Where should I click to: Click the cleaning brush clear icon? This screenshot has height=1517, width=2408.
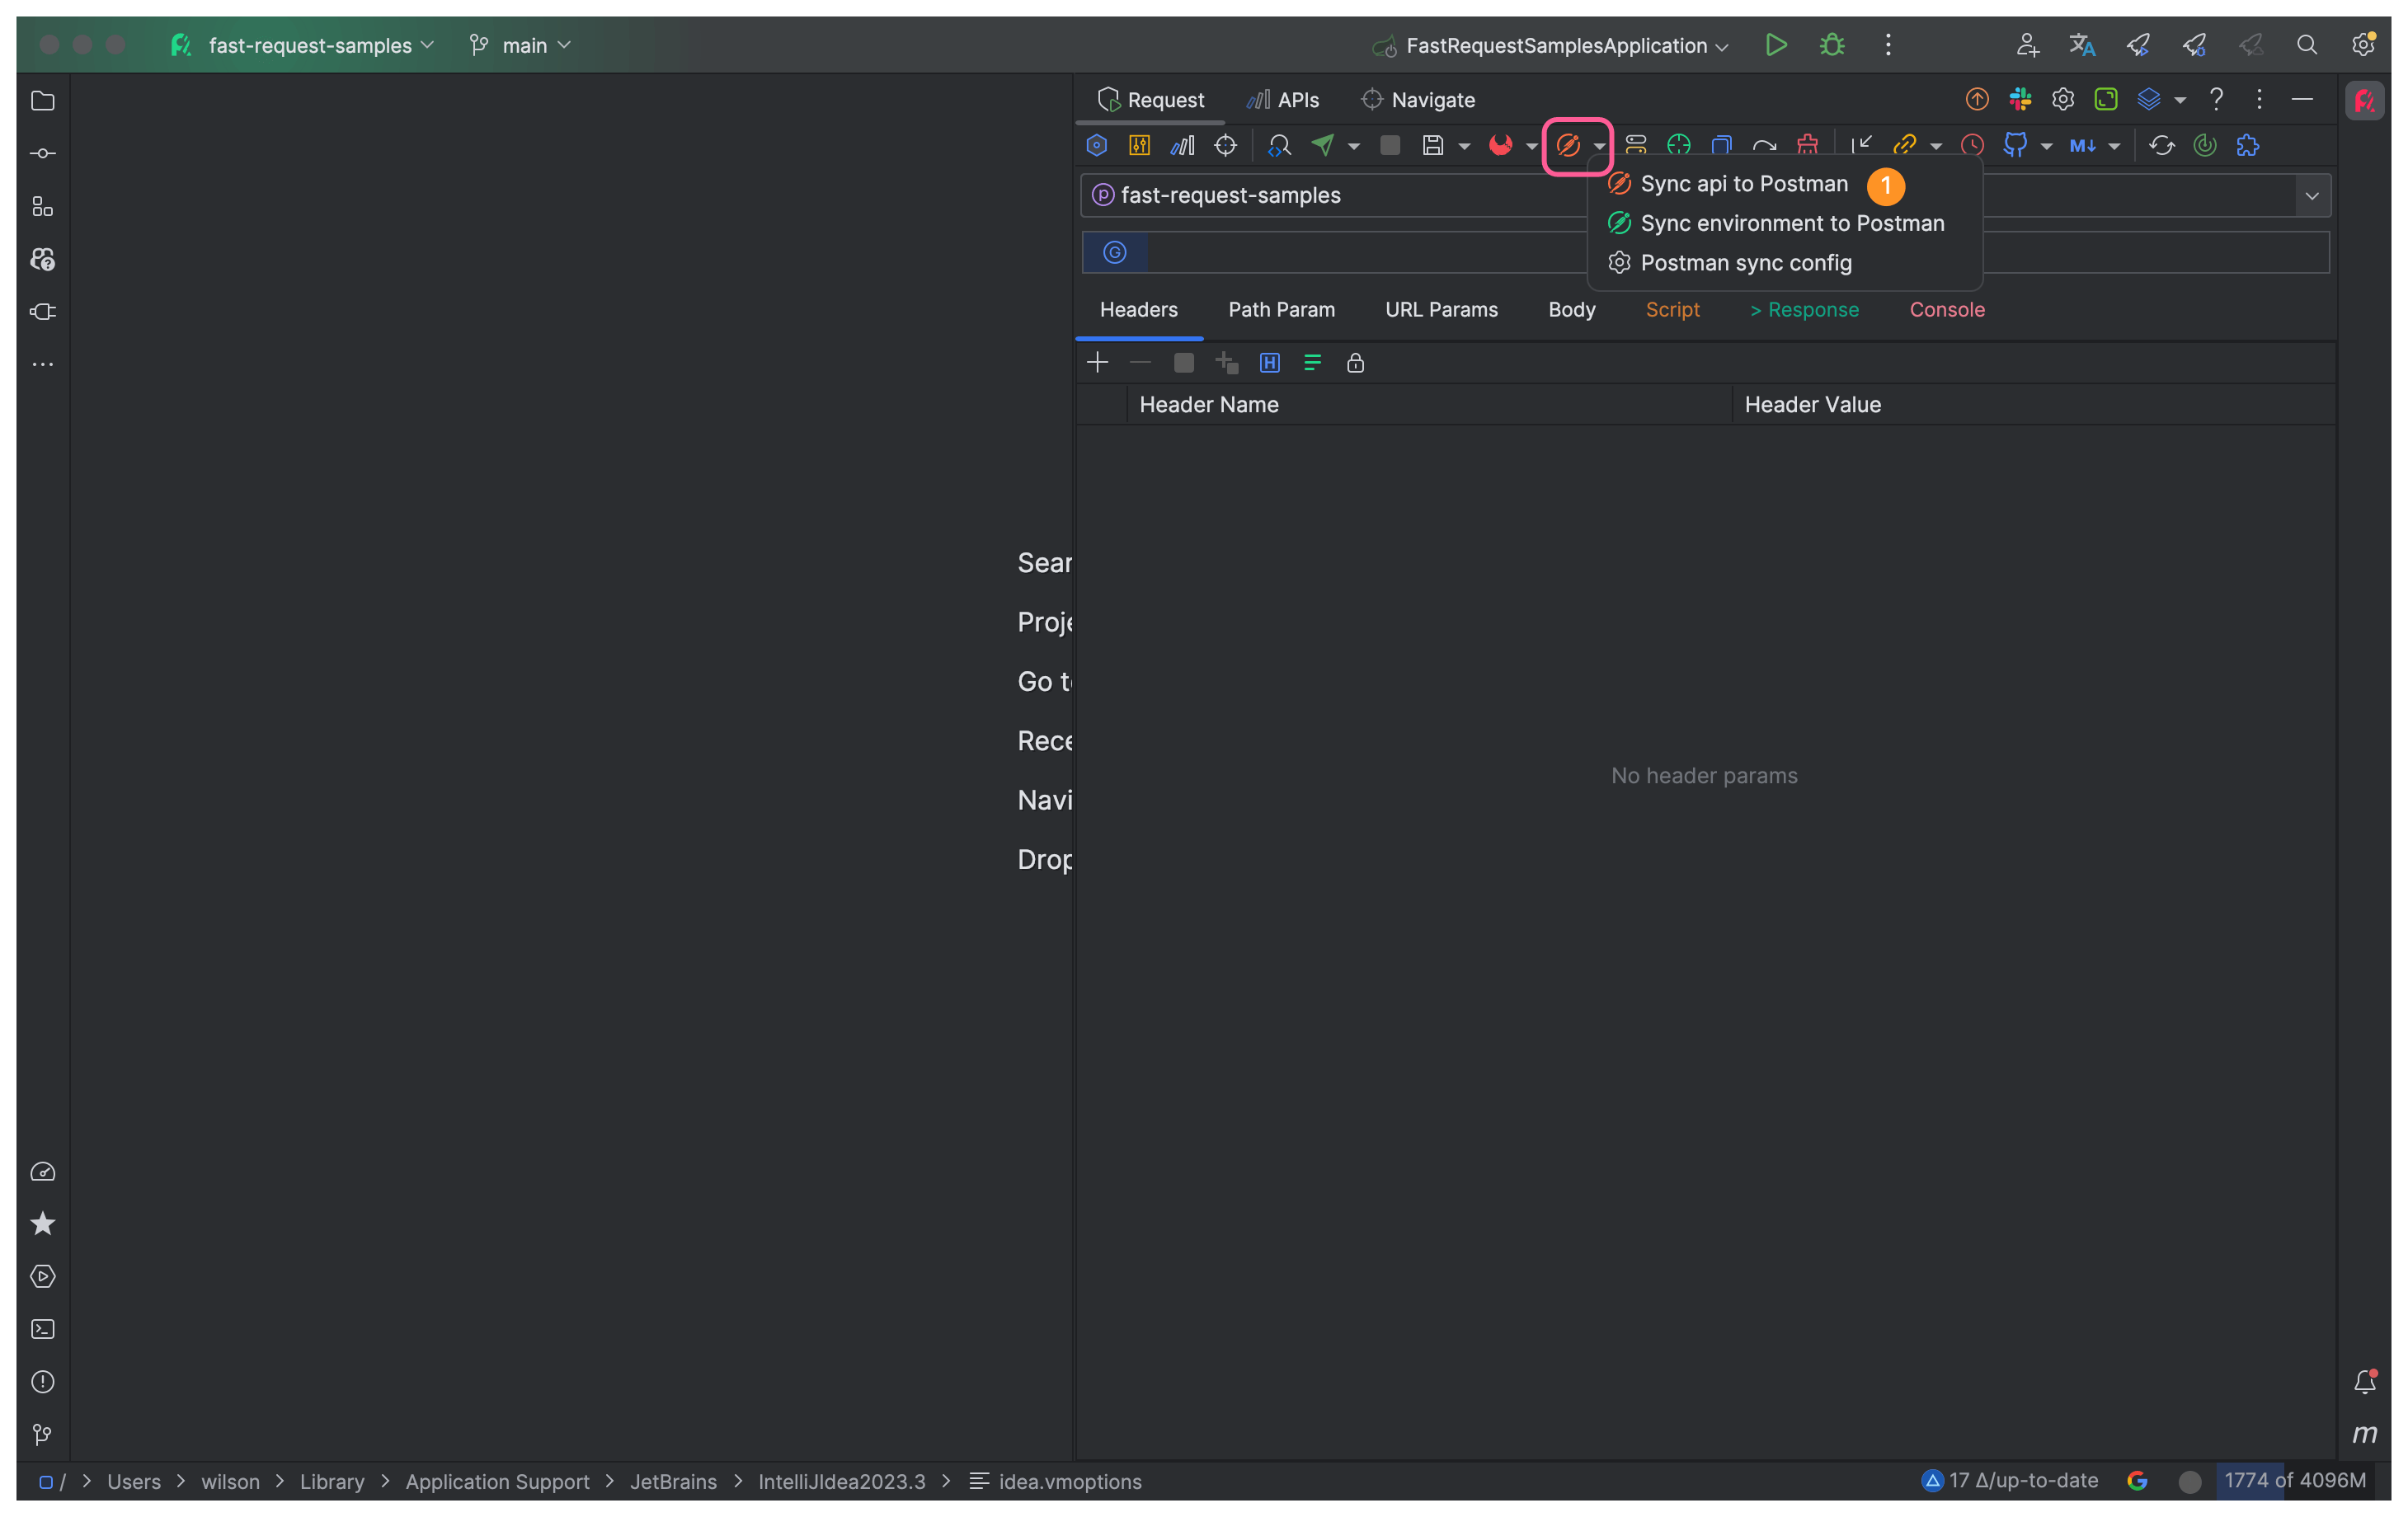[x=1807, y=146]
